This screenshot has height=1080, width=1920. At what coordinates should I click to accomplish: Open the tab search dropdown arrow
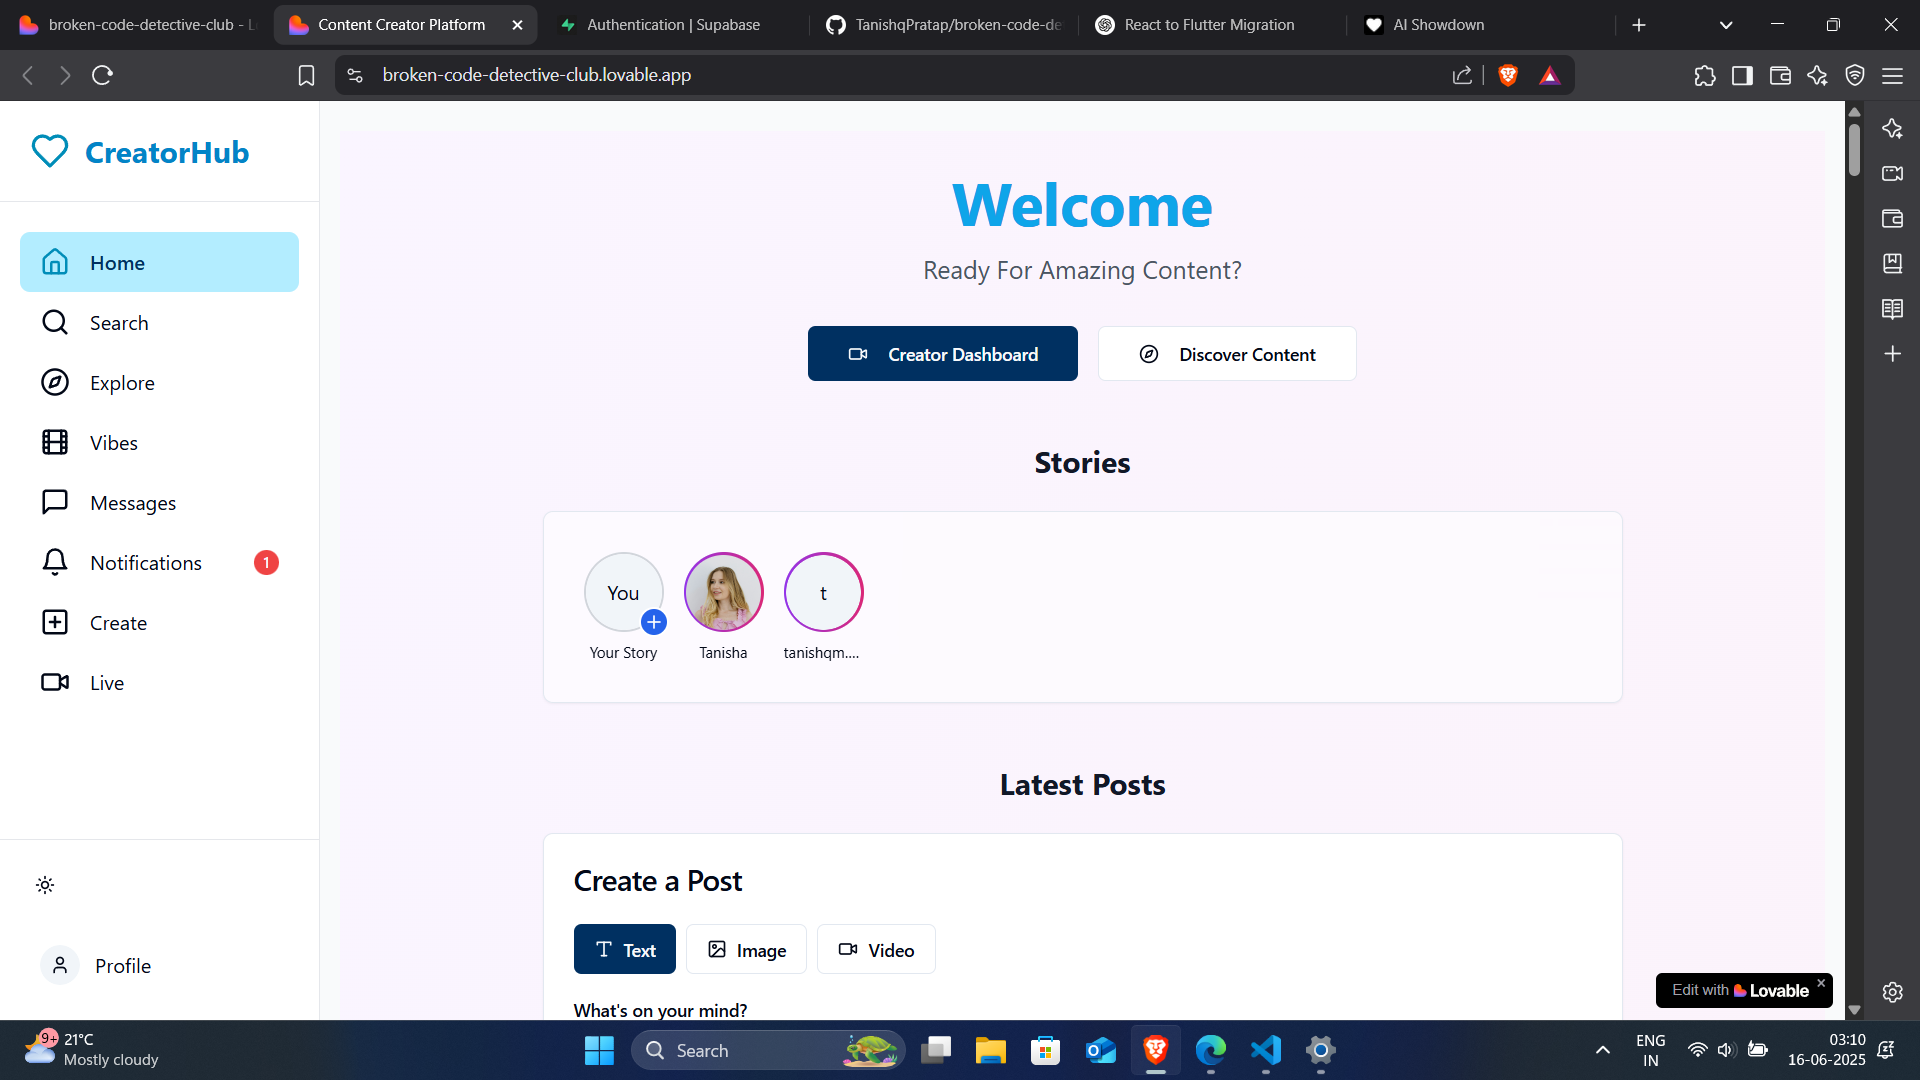[x=1726, y=24]
